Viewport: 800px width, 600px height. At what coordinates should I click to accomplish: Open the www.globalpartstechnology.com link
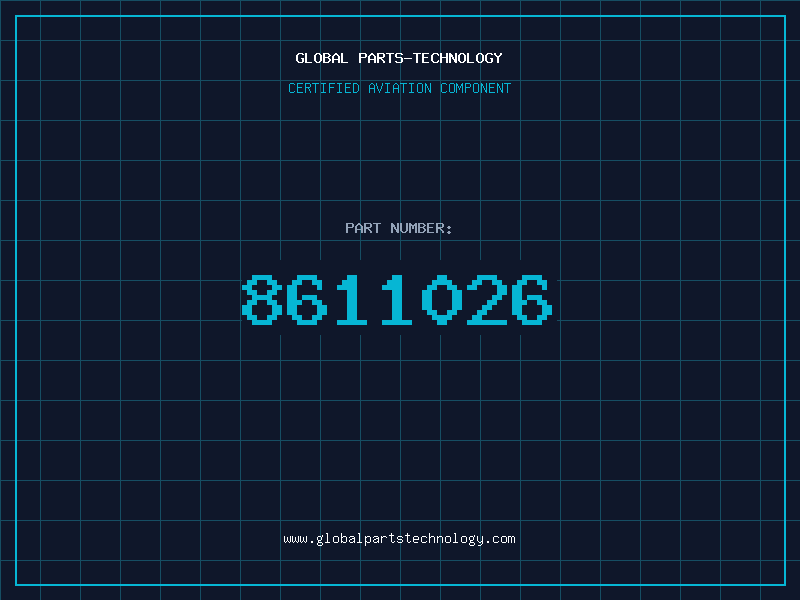pyautogui.click(x=399, y=539)
